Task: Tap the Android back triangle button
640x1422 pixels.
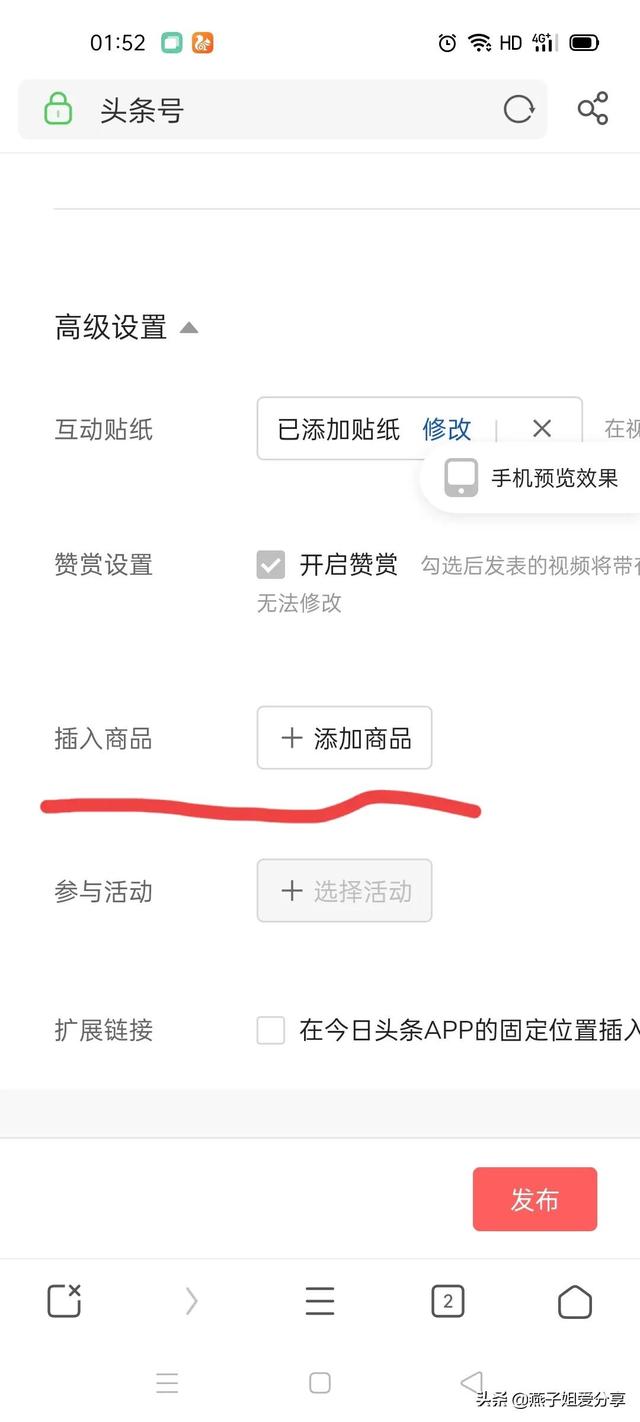Action: coord(472,1383)
